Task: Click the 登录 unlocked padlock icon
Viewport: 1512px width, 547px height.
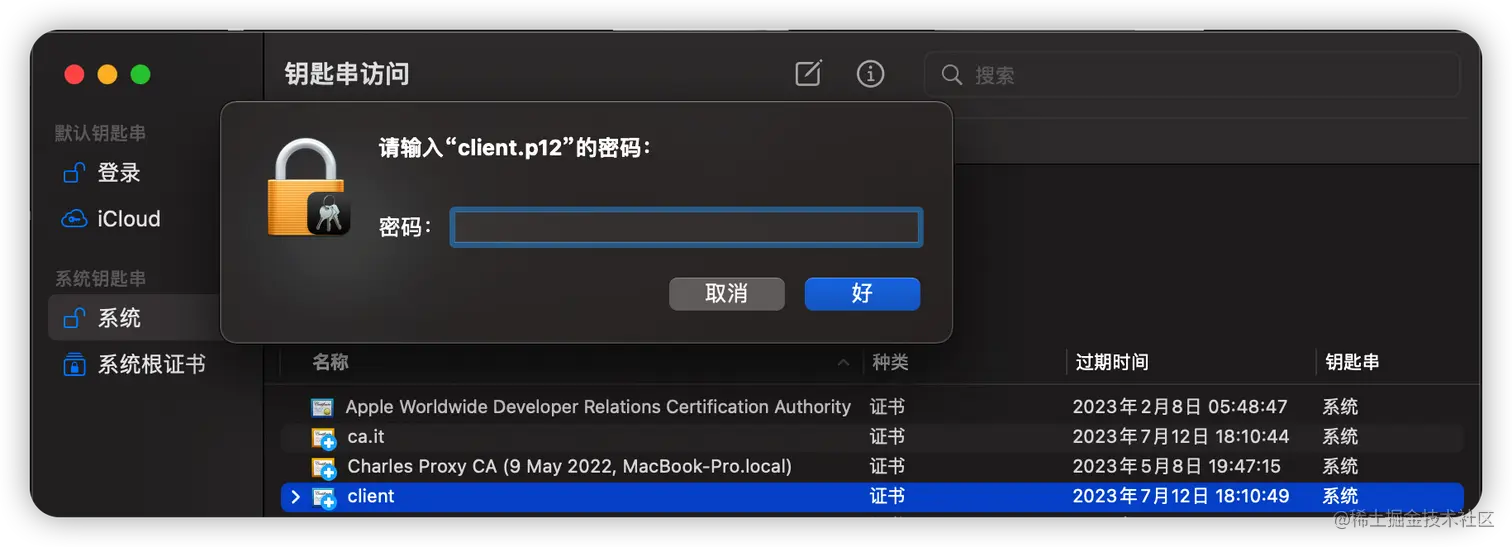Action: [x=73, y=173]
